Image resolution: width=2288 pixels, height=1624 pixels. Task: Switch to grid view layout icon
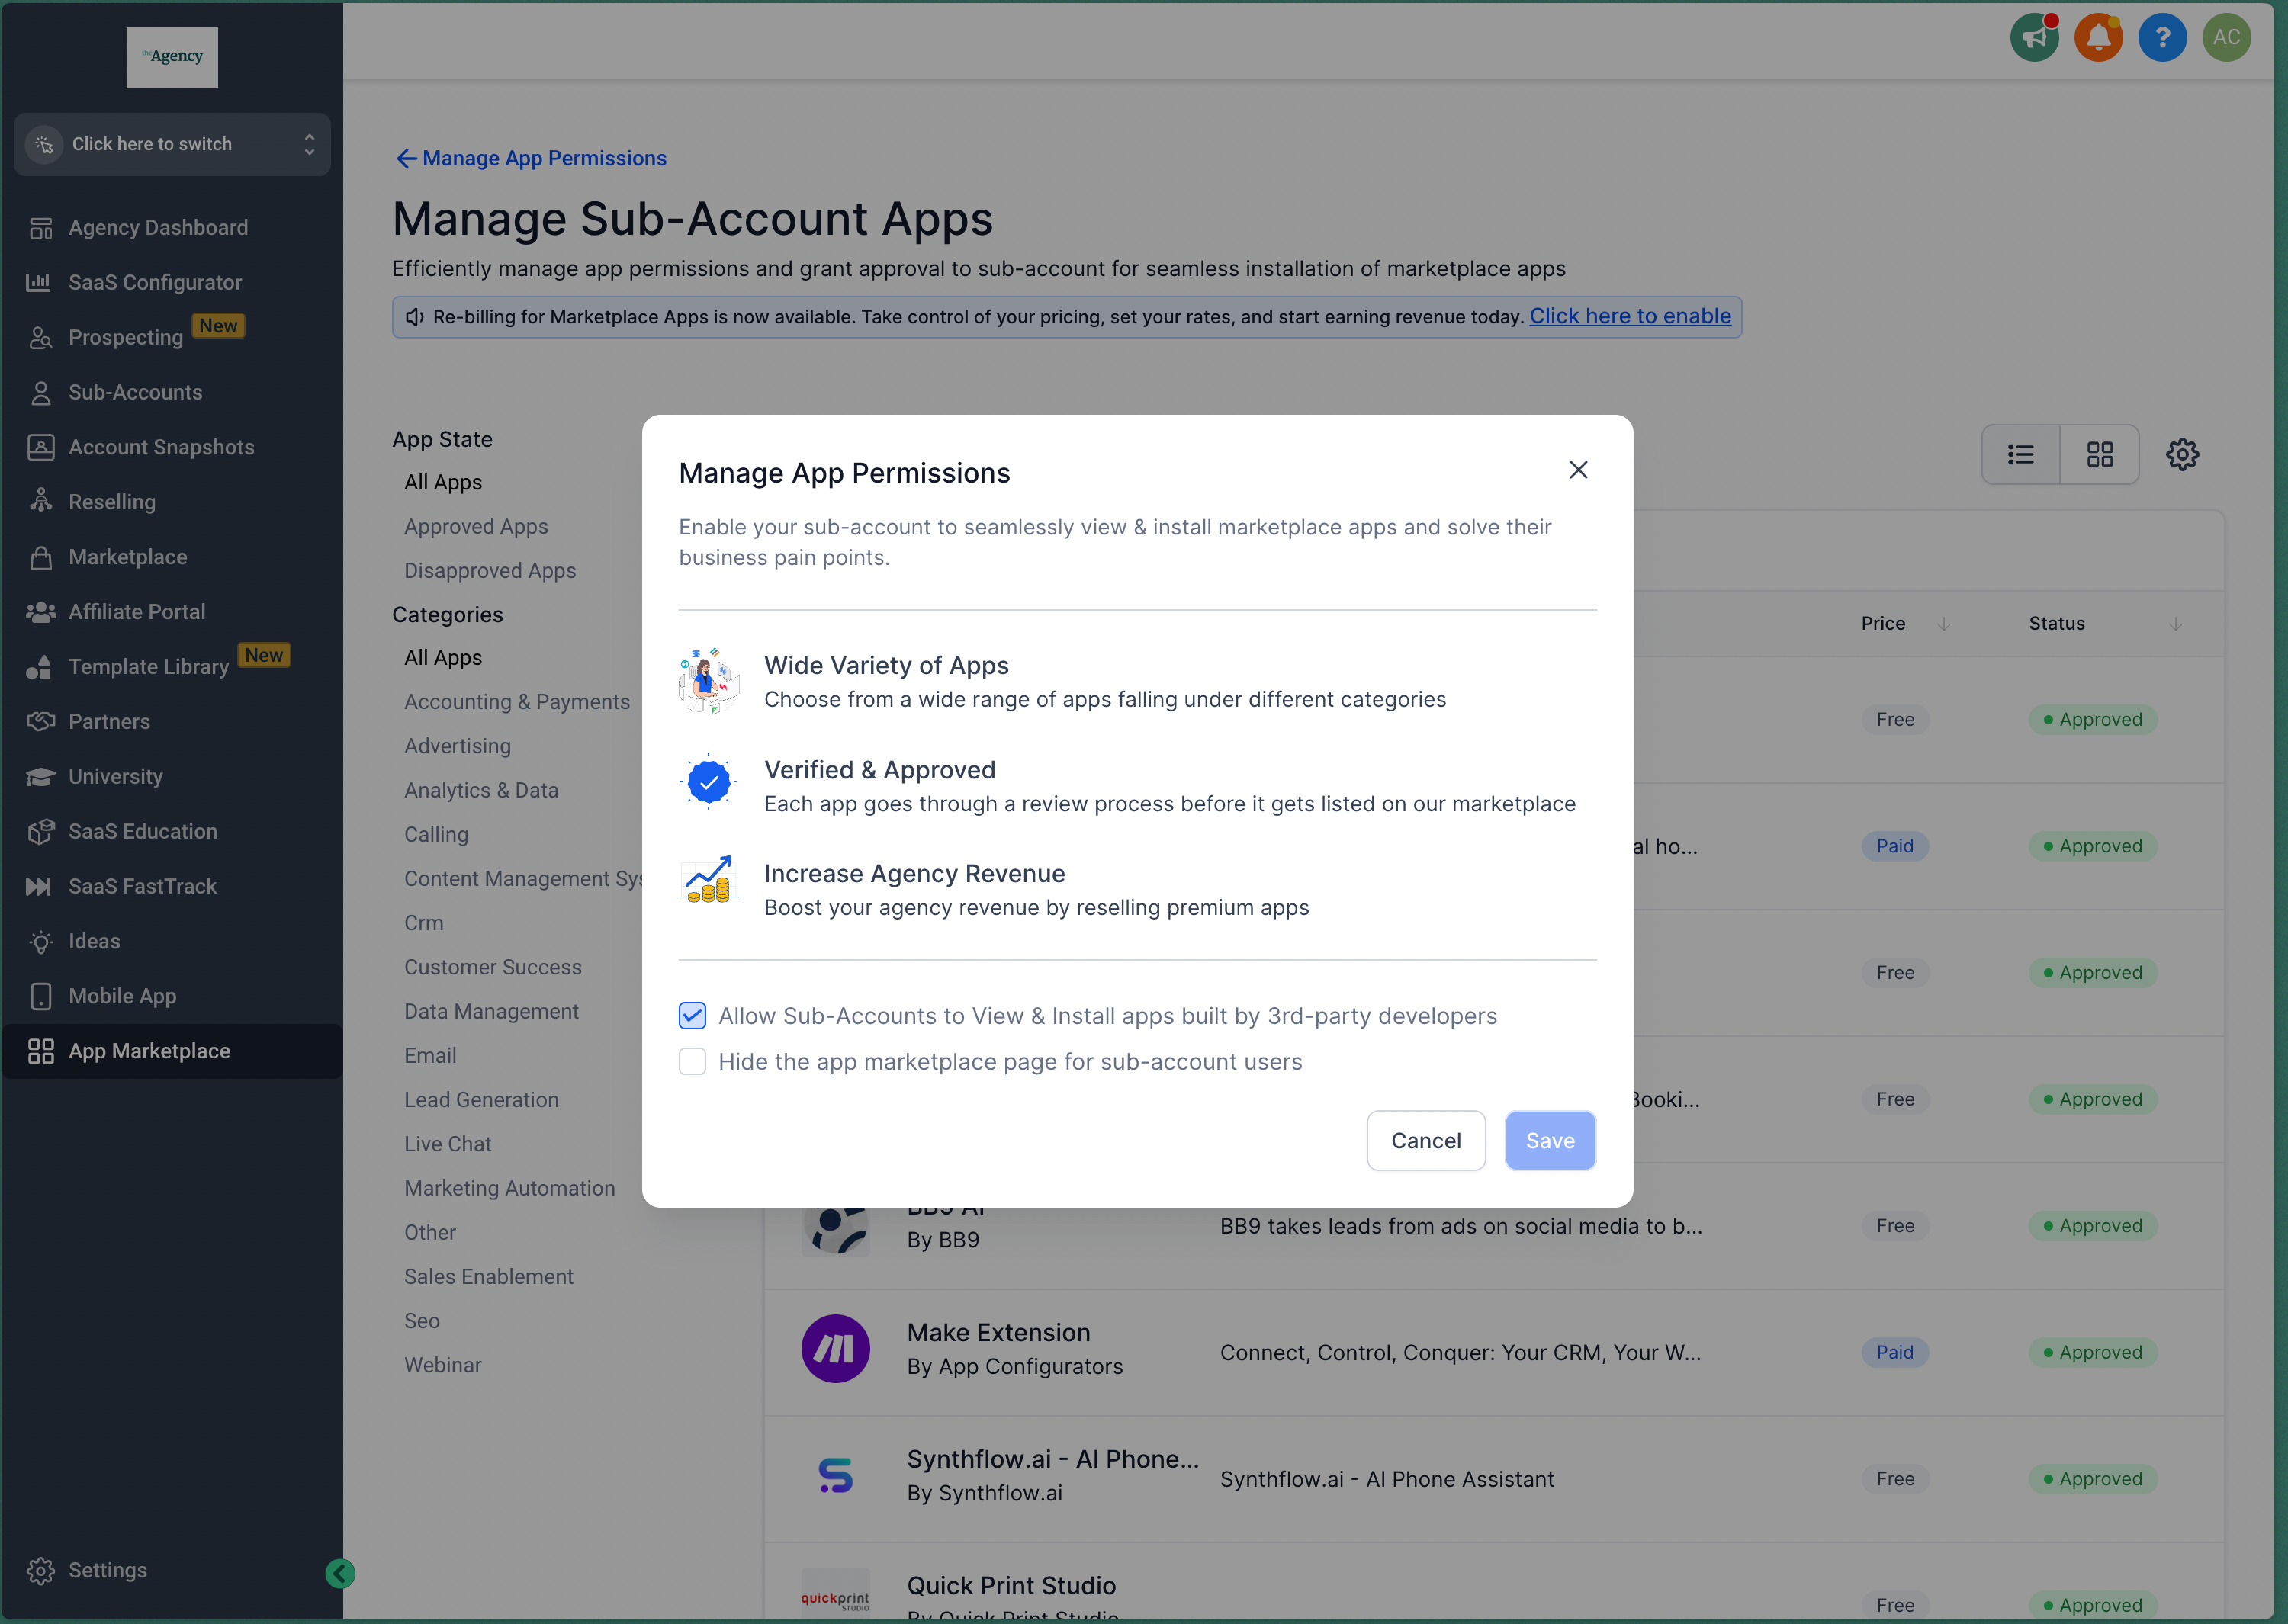click(2099, 455)
